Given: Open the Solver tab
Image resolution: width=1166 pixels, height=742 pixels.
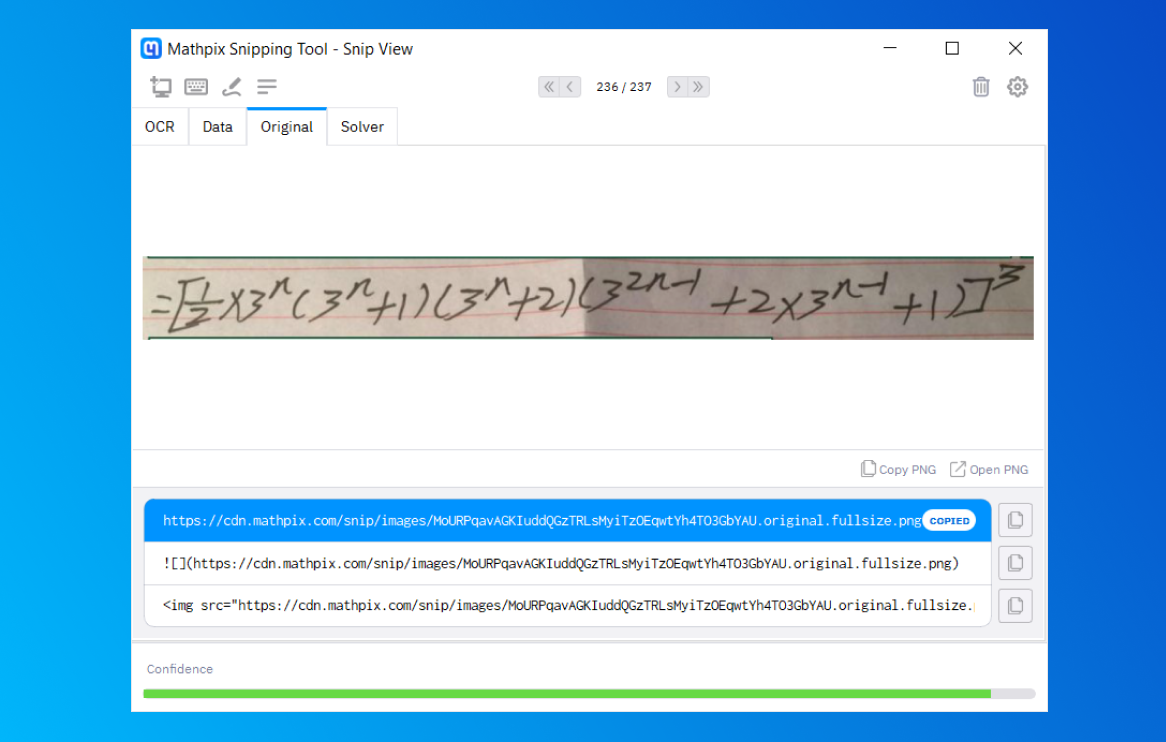Looking at the screenshot, I should point(362,127).
